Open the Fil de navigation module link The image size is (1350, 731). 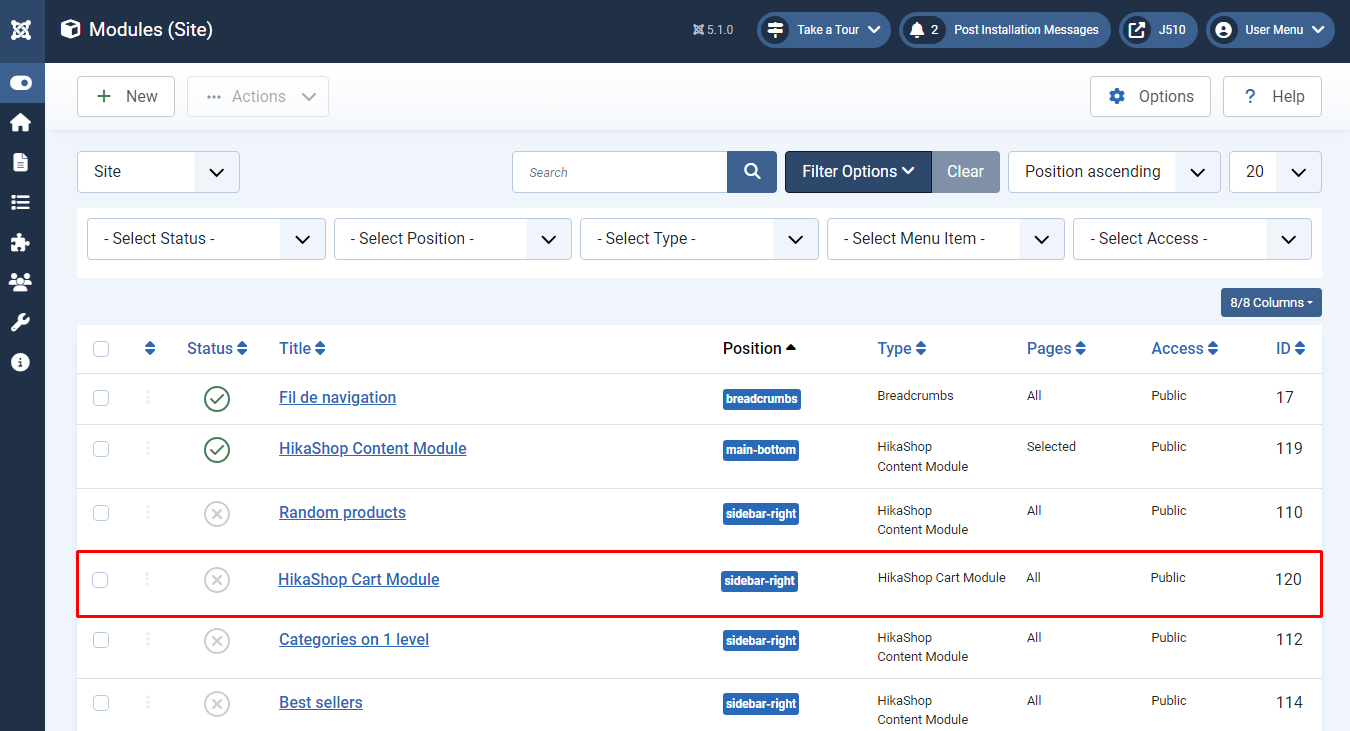point(337,398)
